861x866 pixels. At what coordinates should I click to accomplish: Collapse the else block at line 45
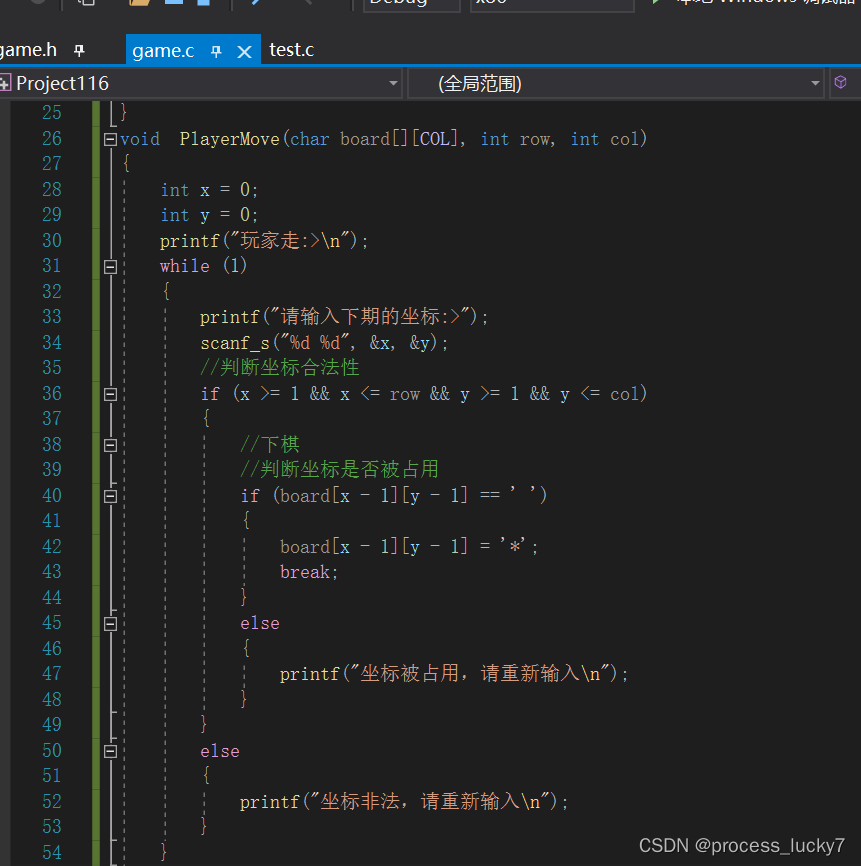(110, 624)
